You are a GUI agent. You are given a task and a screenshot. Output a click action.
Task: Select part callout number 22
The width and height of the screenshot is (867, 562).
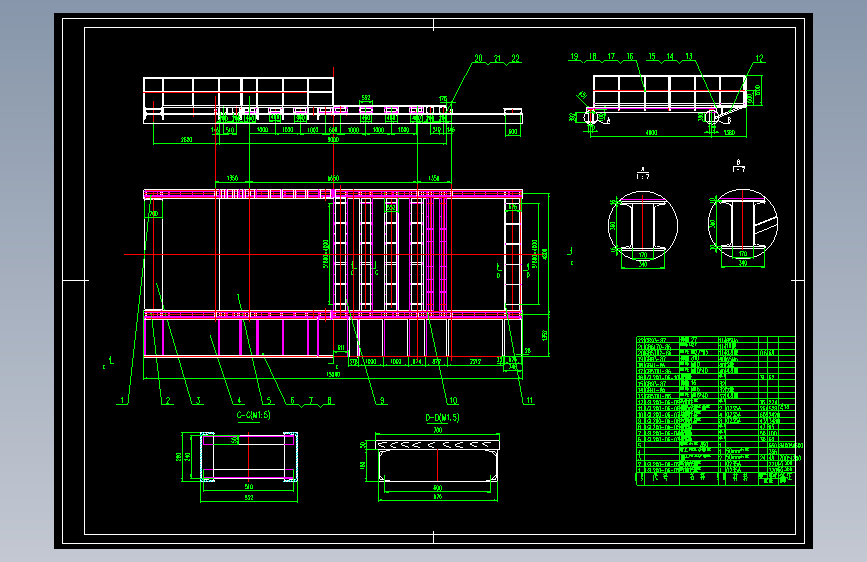515,58
